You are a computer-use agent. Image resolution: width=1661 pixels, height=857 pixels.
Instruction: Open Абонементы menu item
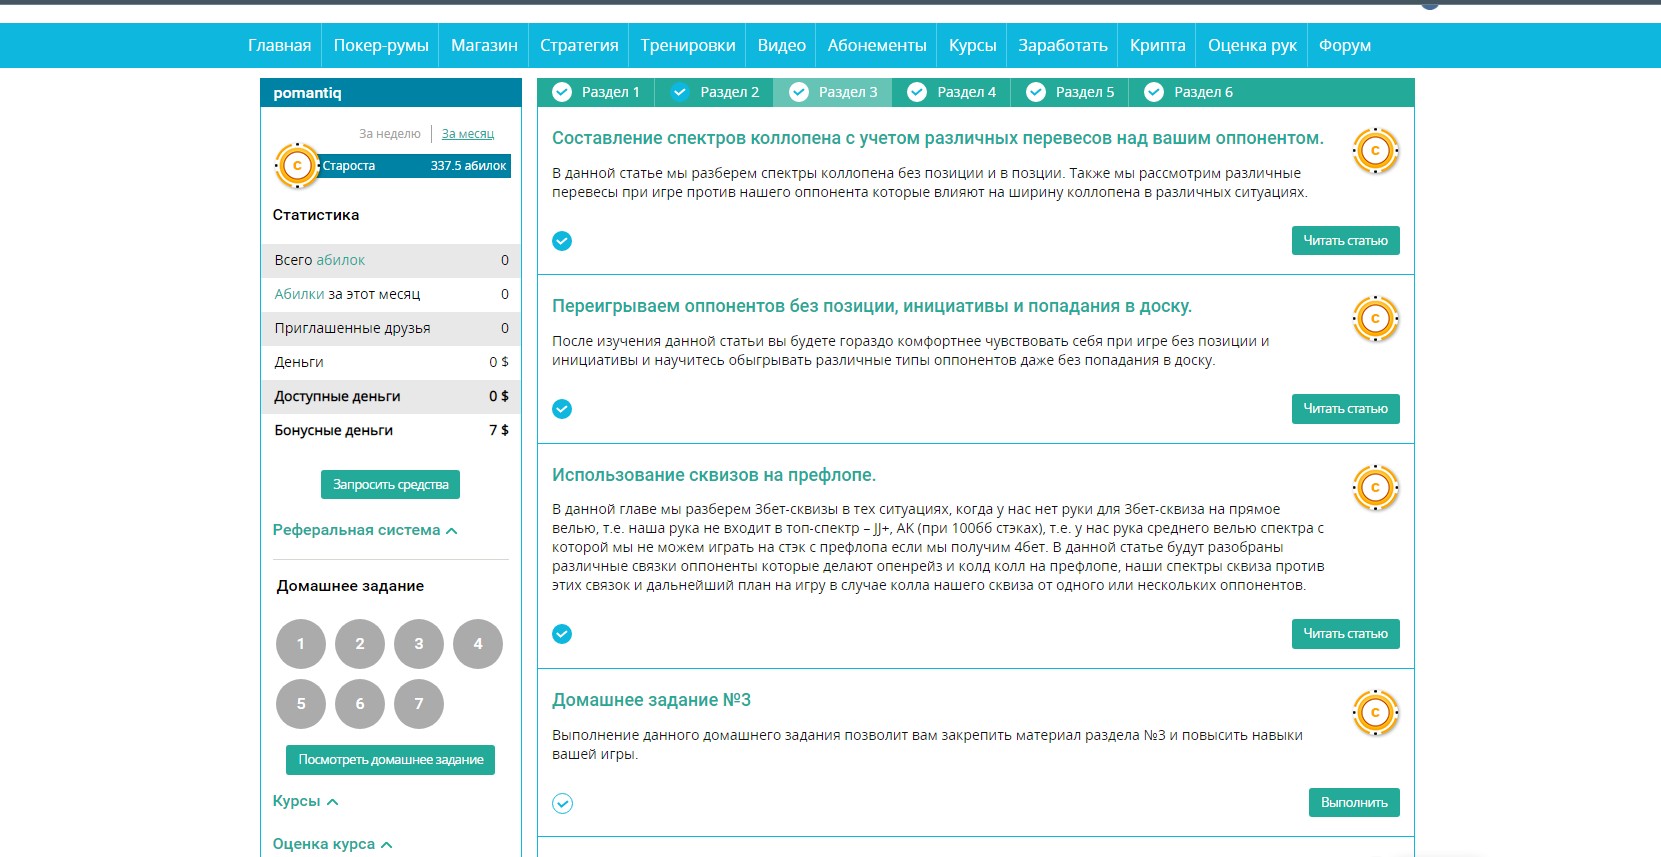point(877,45)
